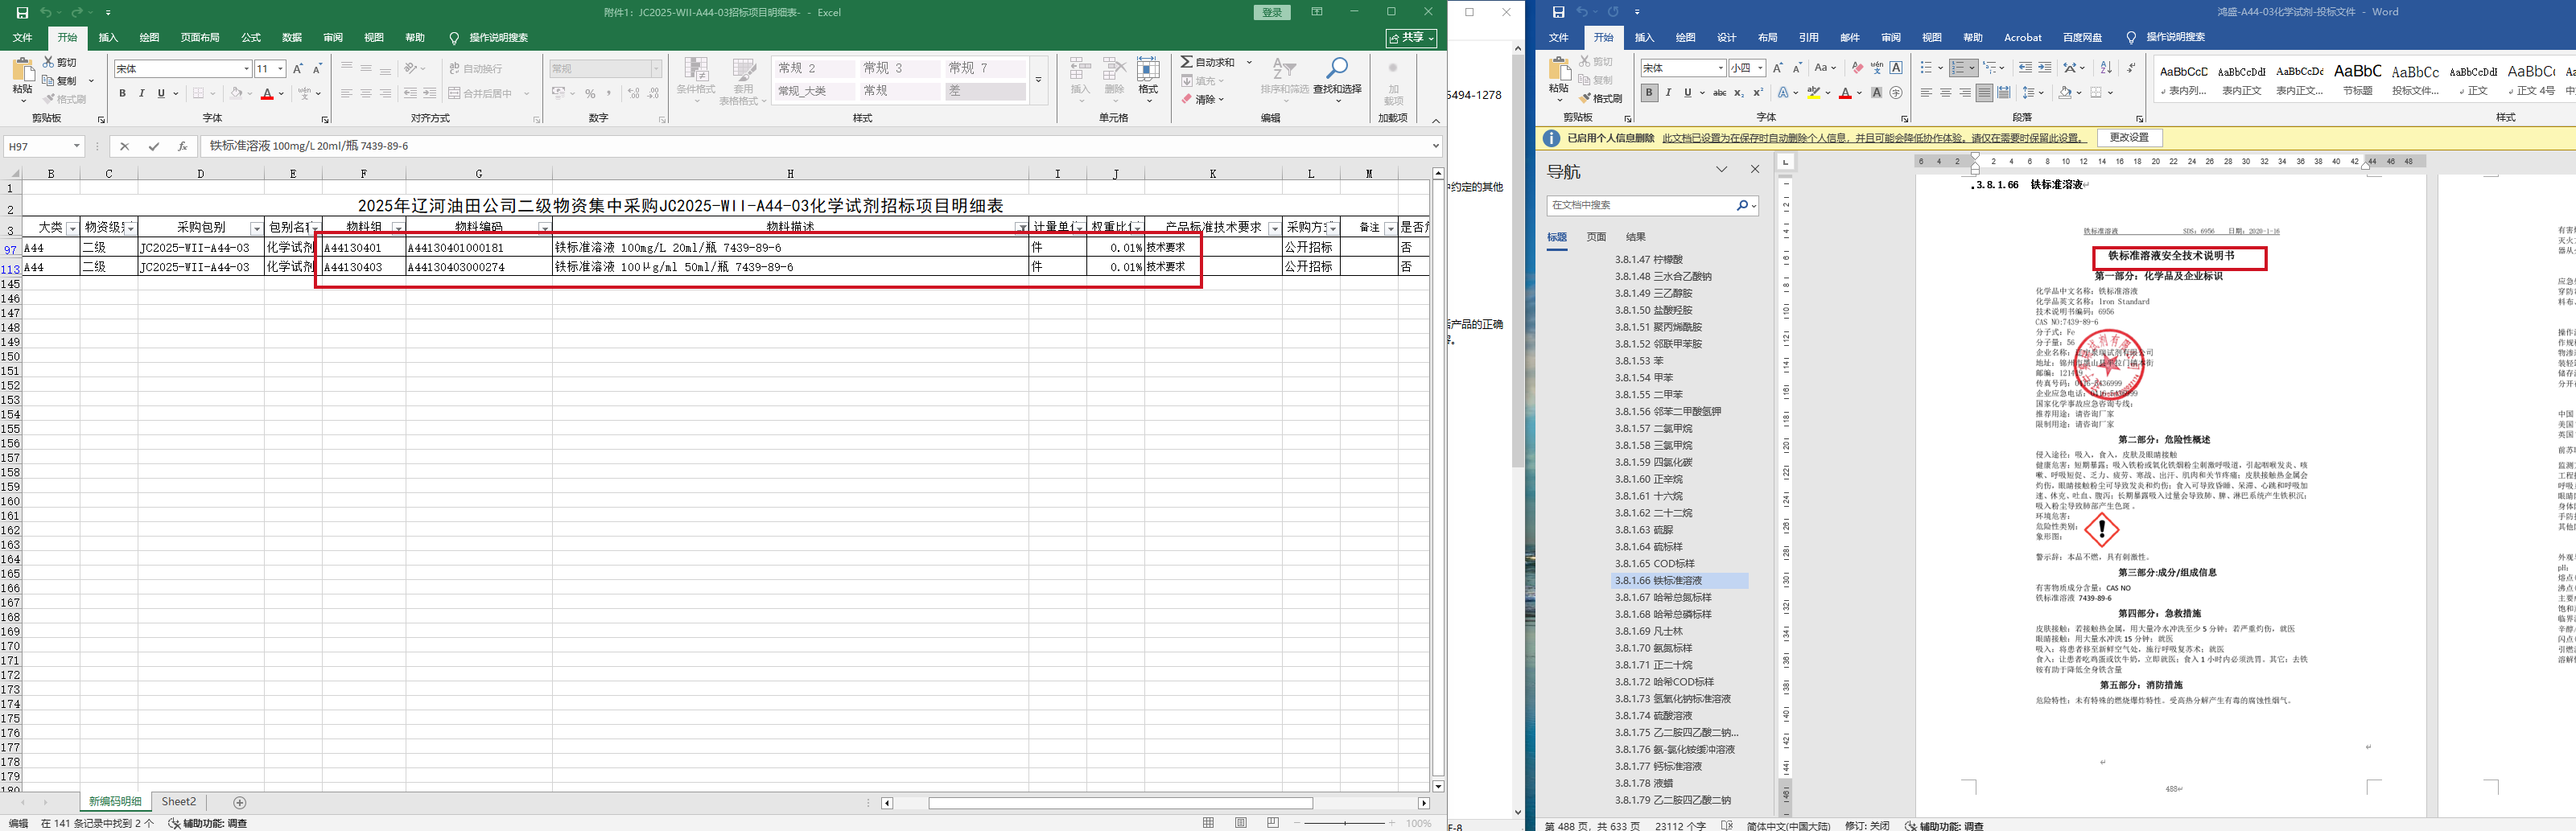The height and width of the screenshot is (831, 2576).
Task: Click Excel Find and Select (查找和选择) icon
Action: 1337,81
